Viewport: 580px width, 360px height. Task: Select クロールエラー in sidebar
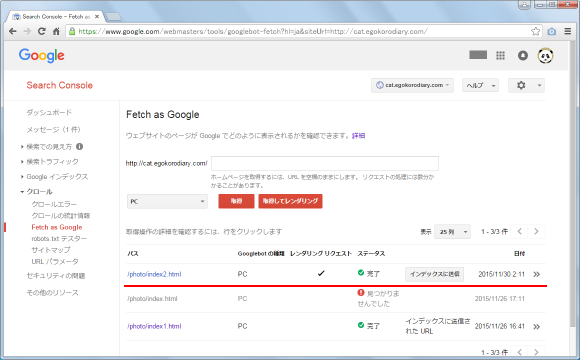(x=54, y=204)
